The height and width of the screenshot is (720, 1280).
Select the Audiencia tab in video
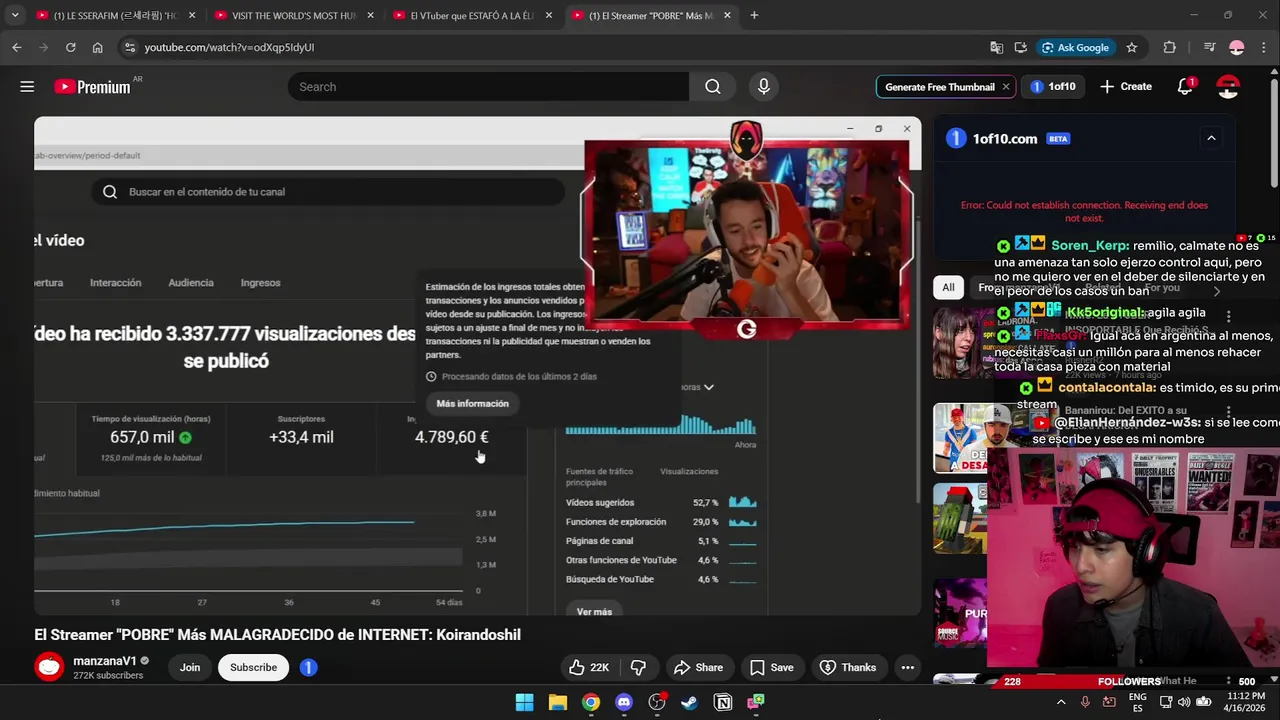pyautogui.click(x=191, y=283)
